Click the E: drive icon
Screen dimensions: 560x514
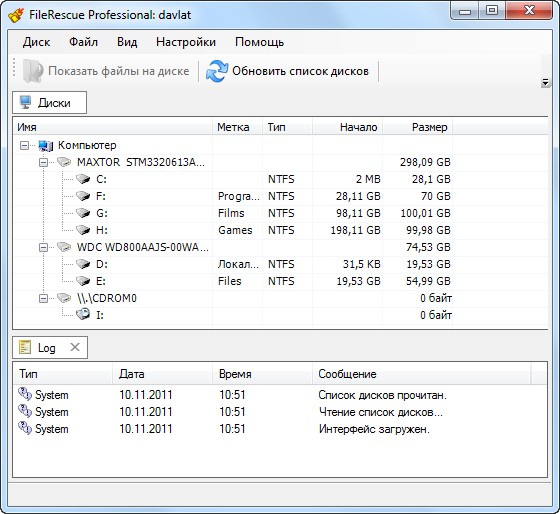click(83, 281)
